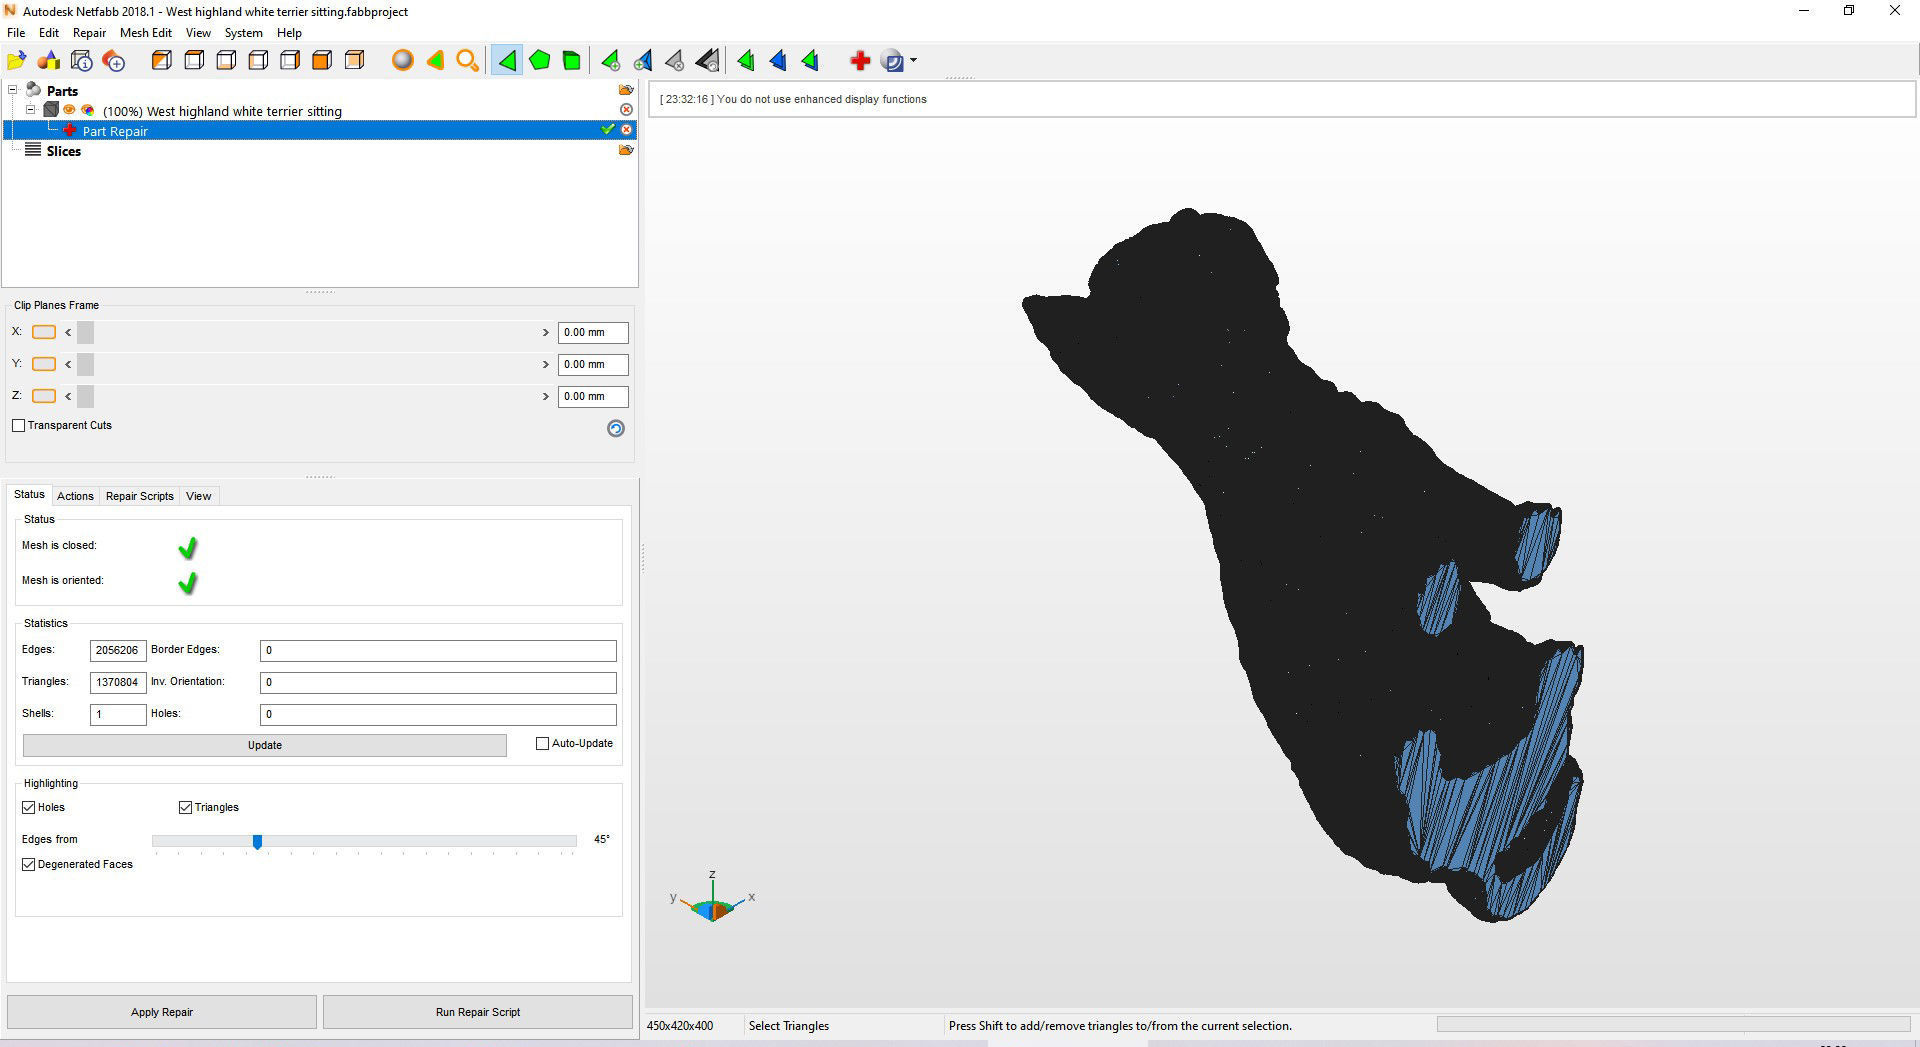Click the add triangle green plus icon
The width and height of the screenshot is (1920, 1047).
click(610, 61)
